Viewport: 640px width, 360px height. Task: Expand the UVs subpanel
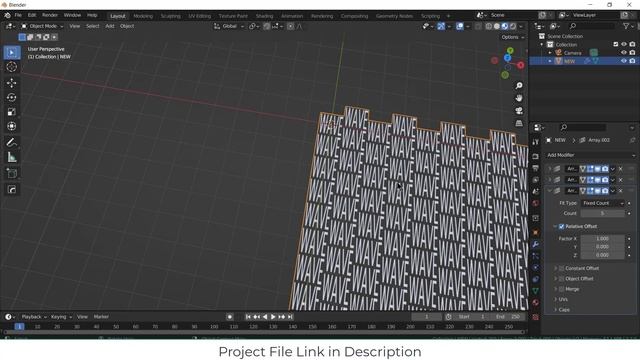pos(563,300)
